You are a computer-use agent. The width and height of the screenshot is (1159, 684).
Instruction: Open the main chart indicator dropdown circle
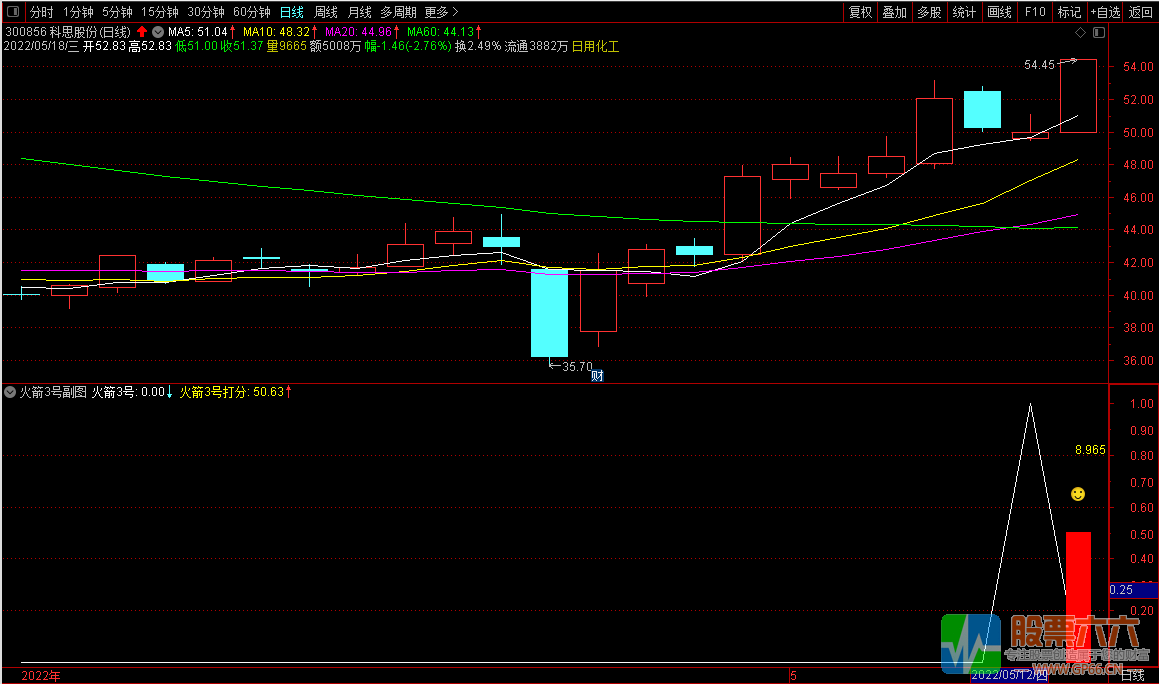pos(157,32)
